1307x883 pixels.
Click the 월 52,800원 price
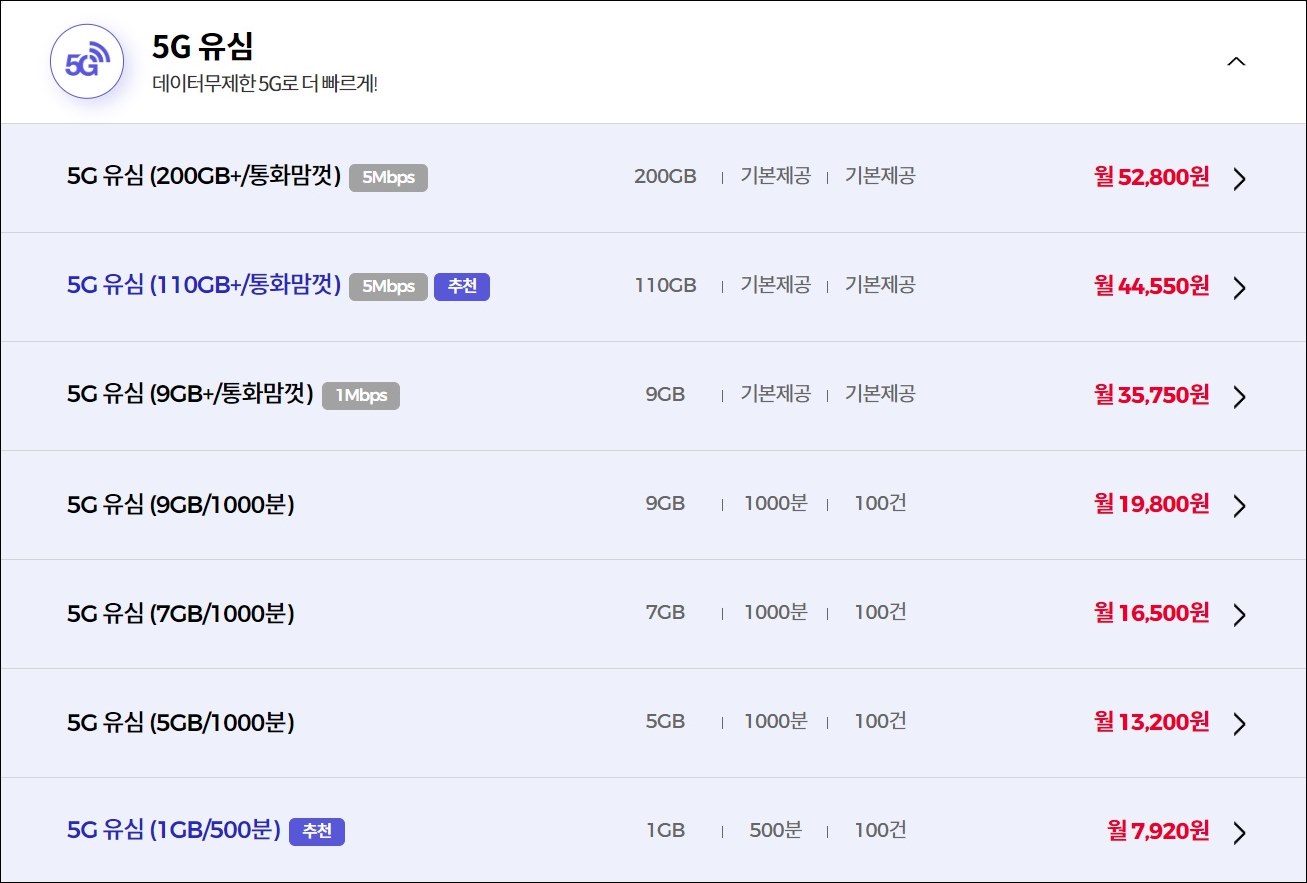pyautogui.click(x=1152, y=177)
